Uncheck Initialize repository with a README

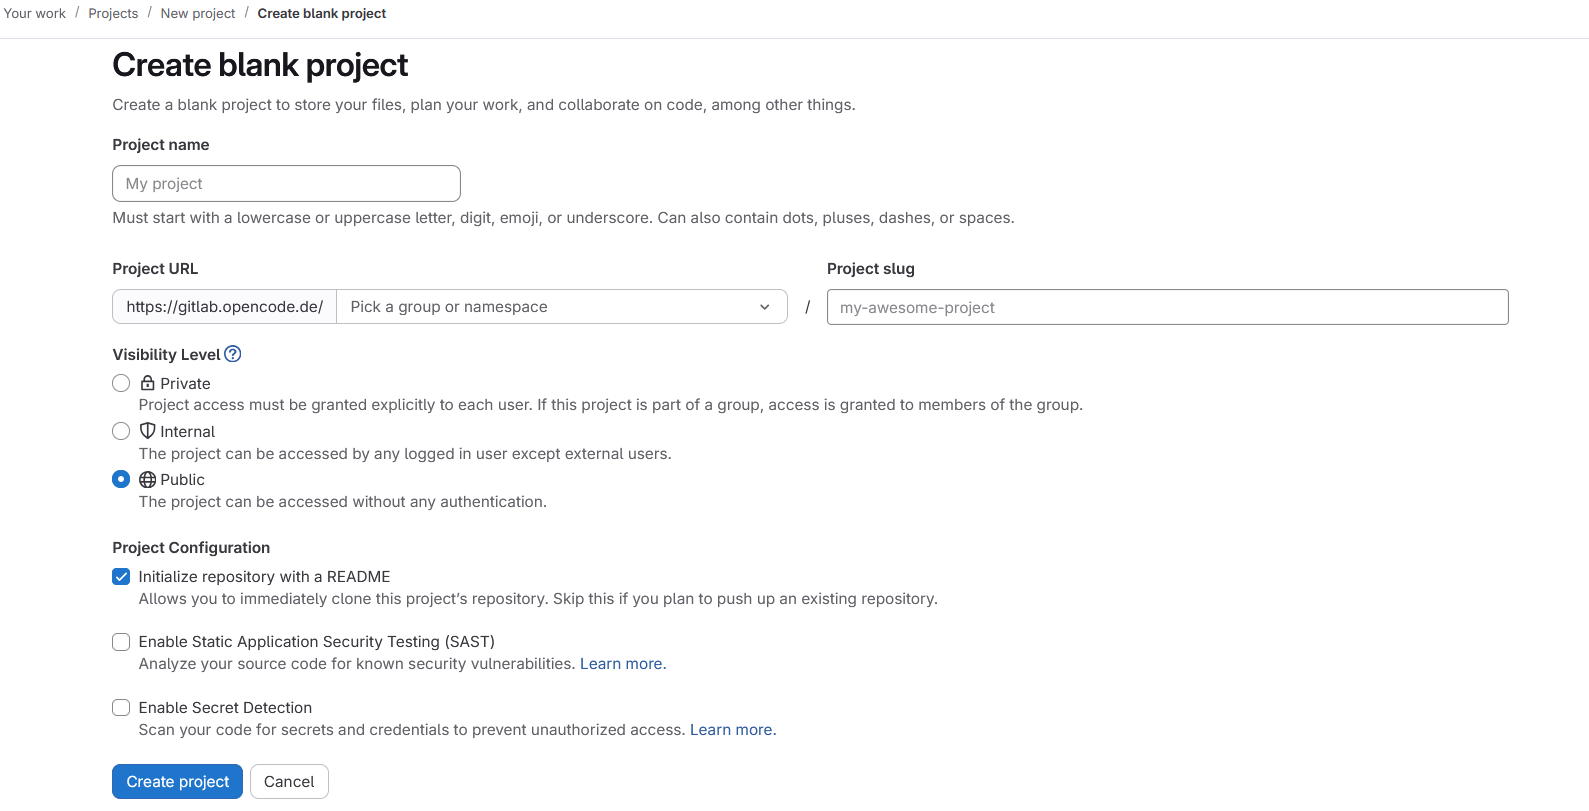coord(121,576)
